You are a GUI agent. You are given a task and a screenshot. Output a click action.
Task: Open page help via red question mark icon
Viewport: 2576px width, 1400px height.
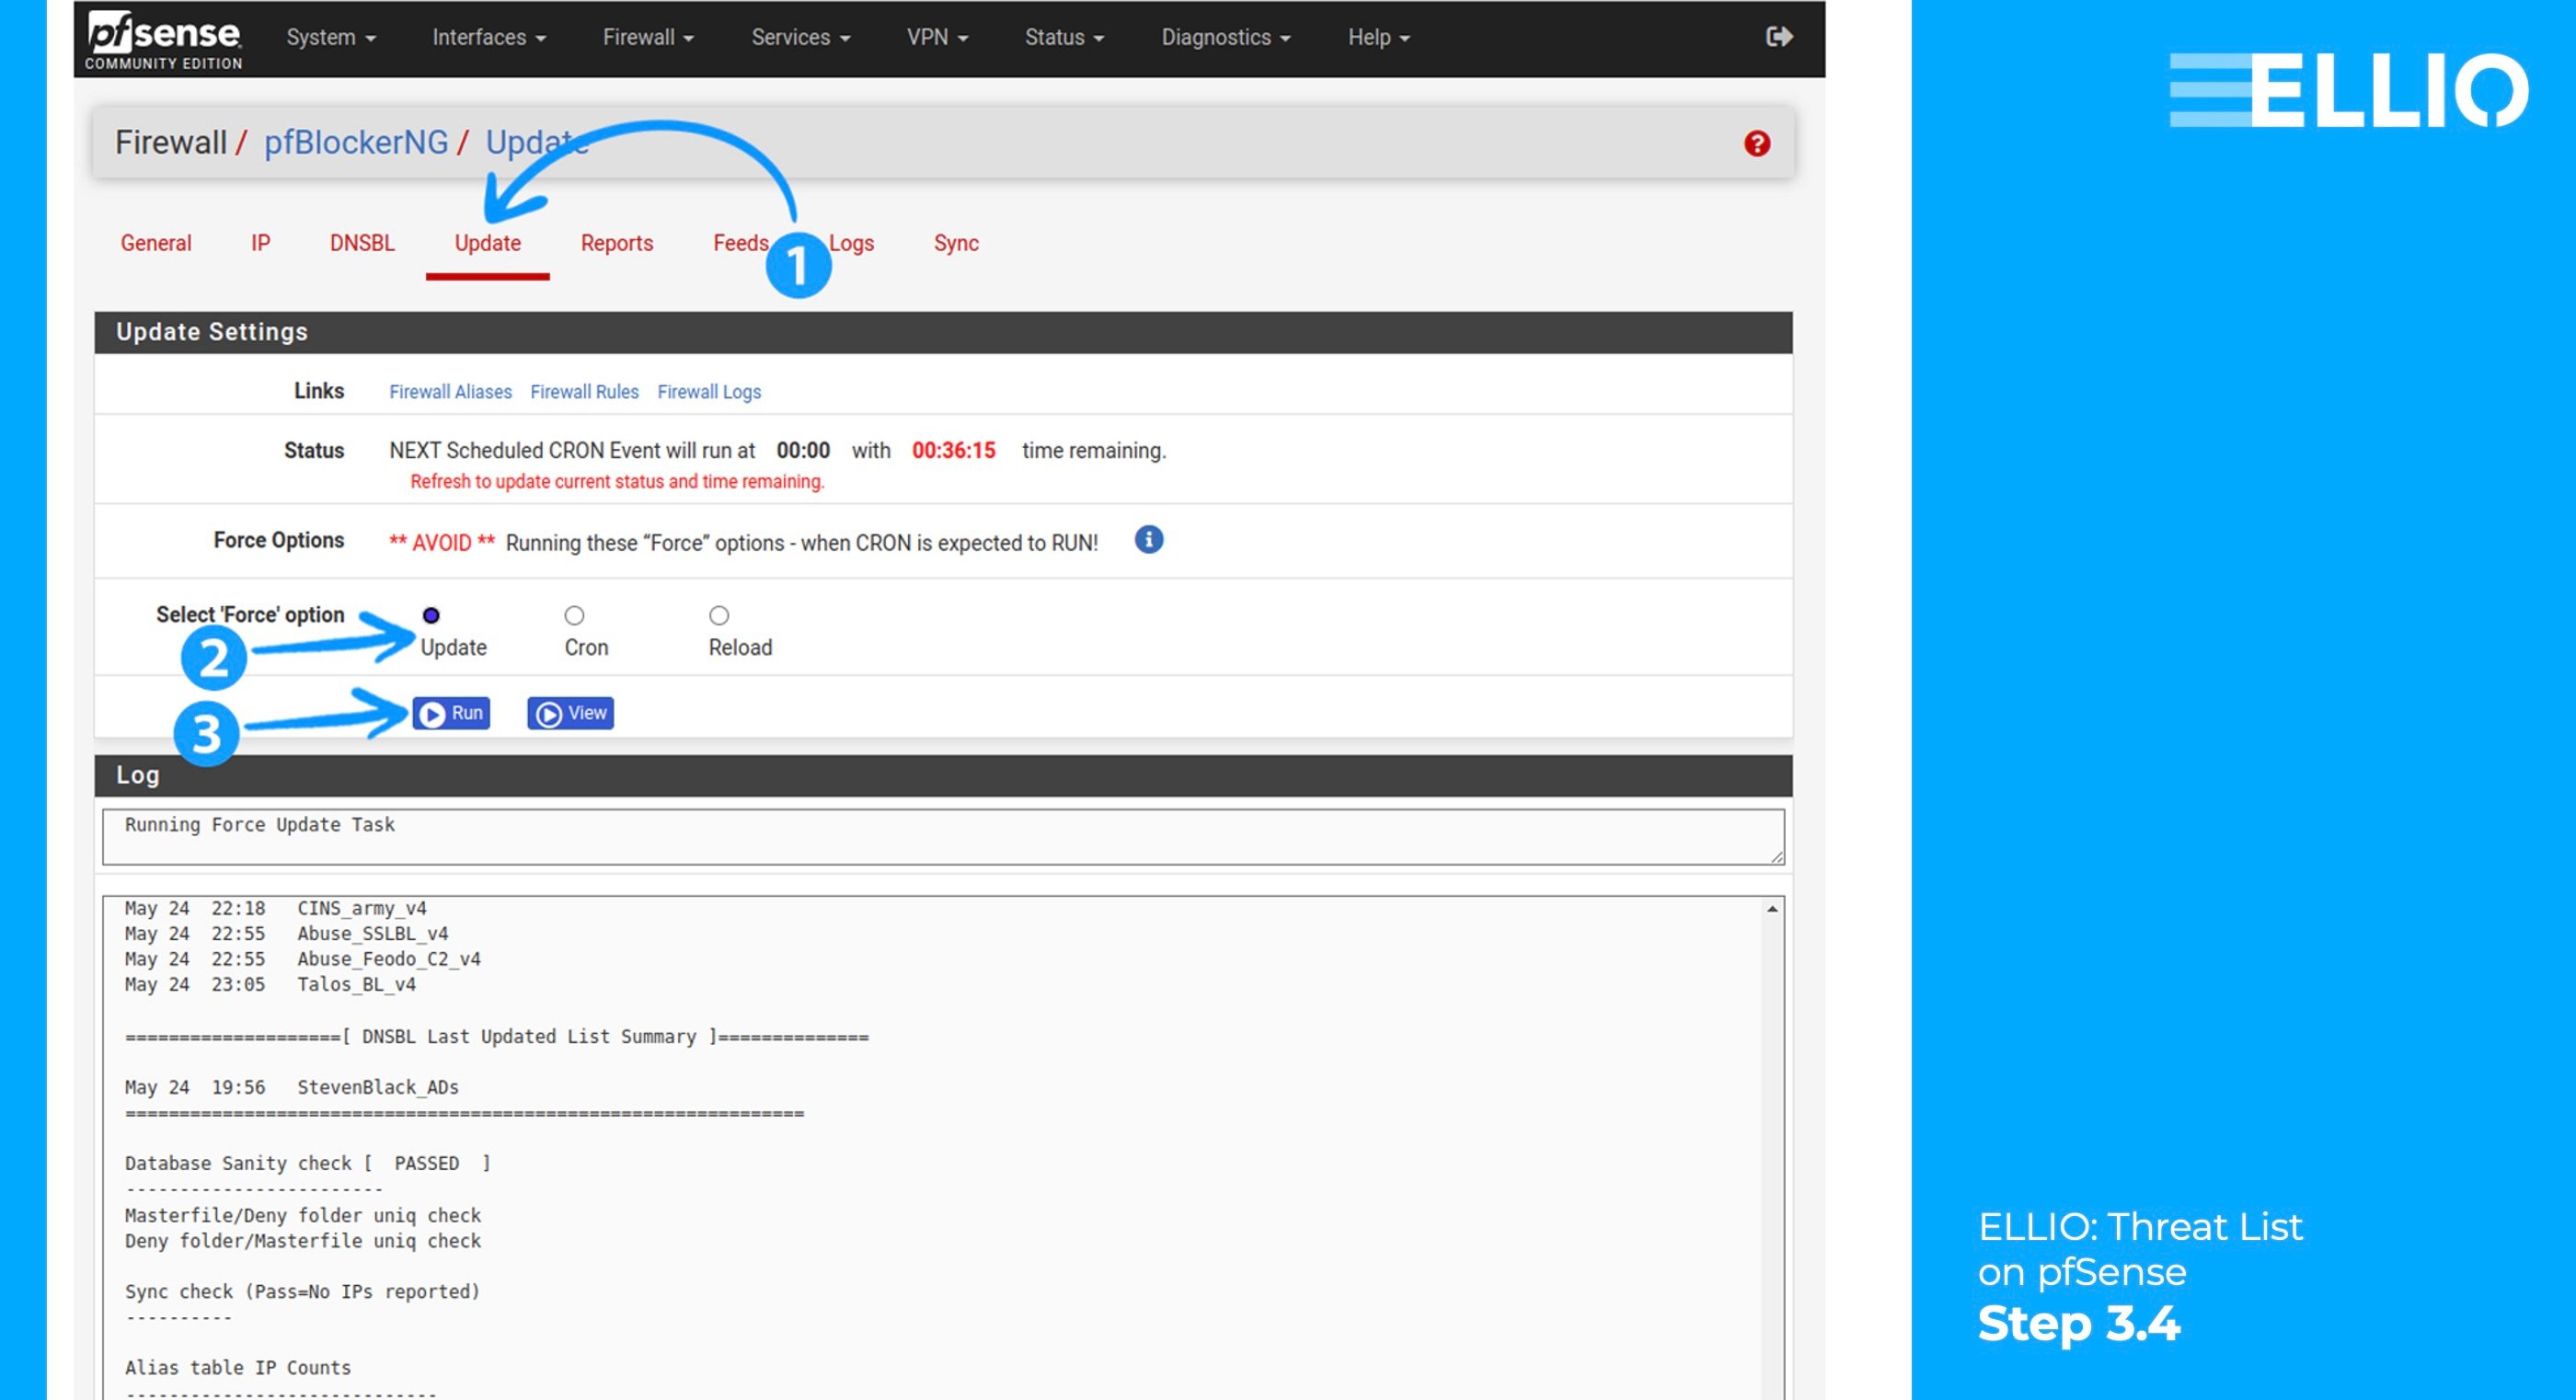(1757, 143)
